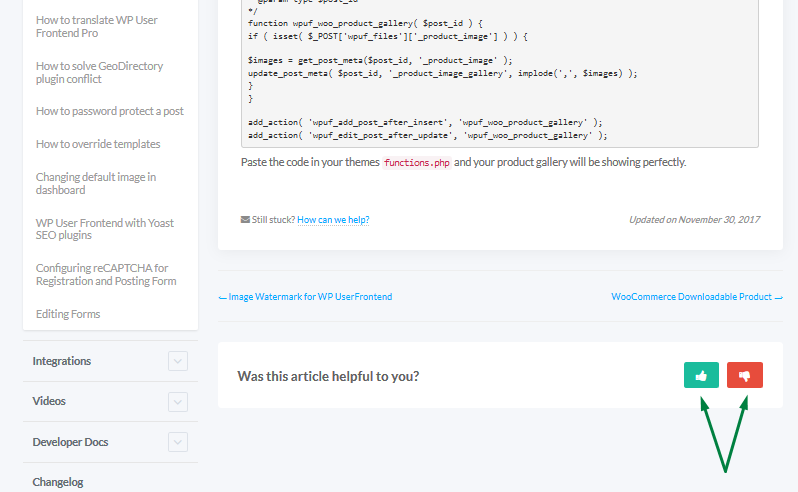Click the green thumbs-up helpful button
This screenshot has width=798, height=492.
pos(701,375)
